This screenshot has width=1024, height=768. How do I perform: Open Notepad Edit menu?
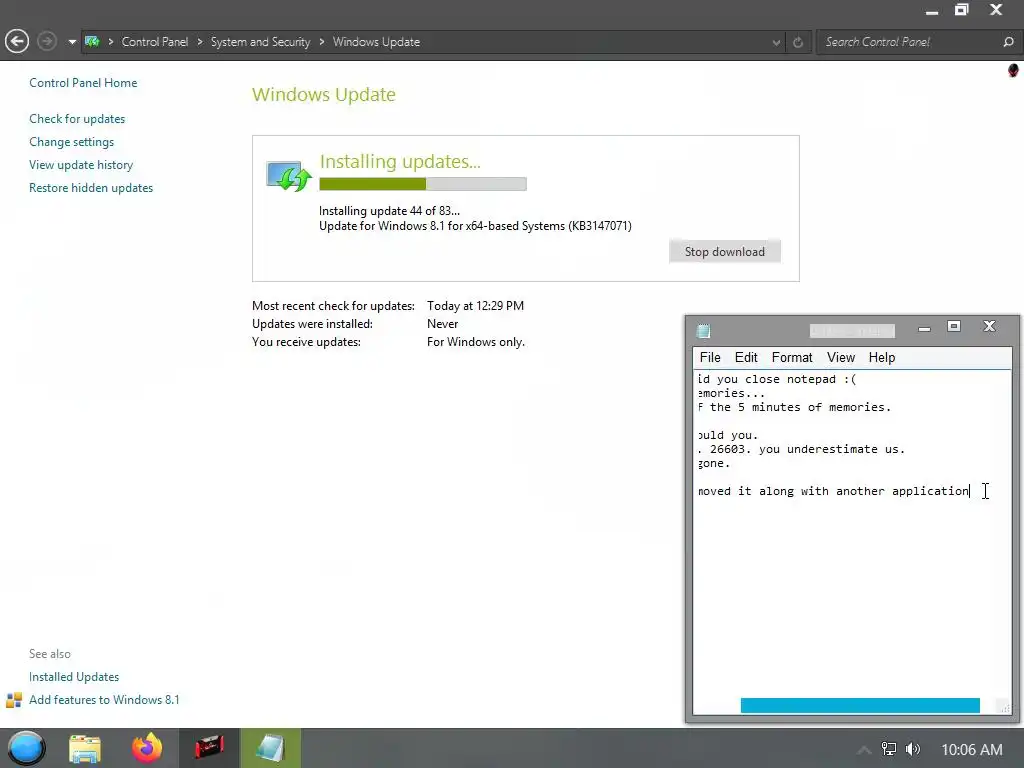746,357
